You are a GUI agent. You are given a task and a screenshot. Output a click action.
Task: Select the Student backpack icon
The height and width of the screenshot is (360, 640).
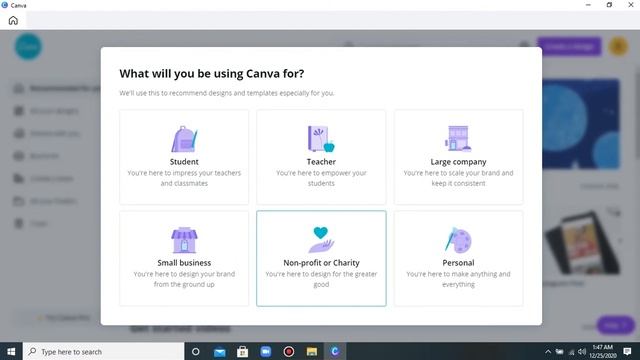click(x=184, y=139)
